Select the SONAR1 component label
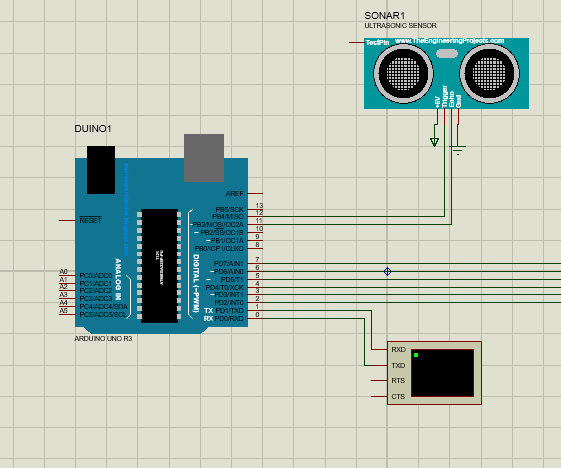Screen dimensions: 561x468 pos(384,16)
